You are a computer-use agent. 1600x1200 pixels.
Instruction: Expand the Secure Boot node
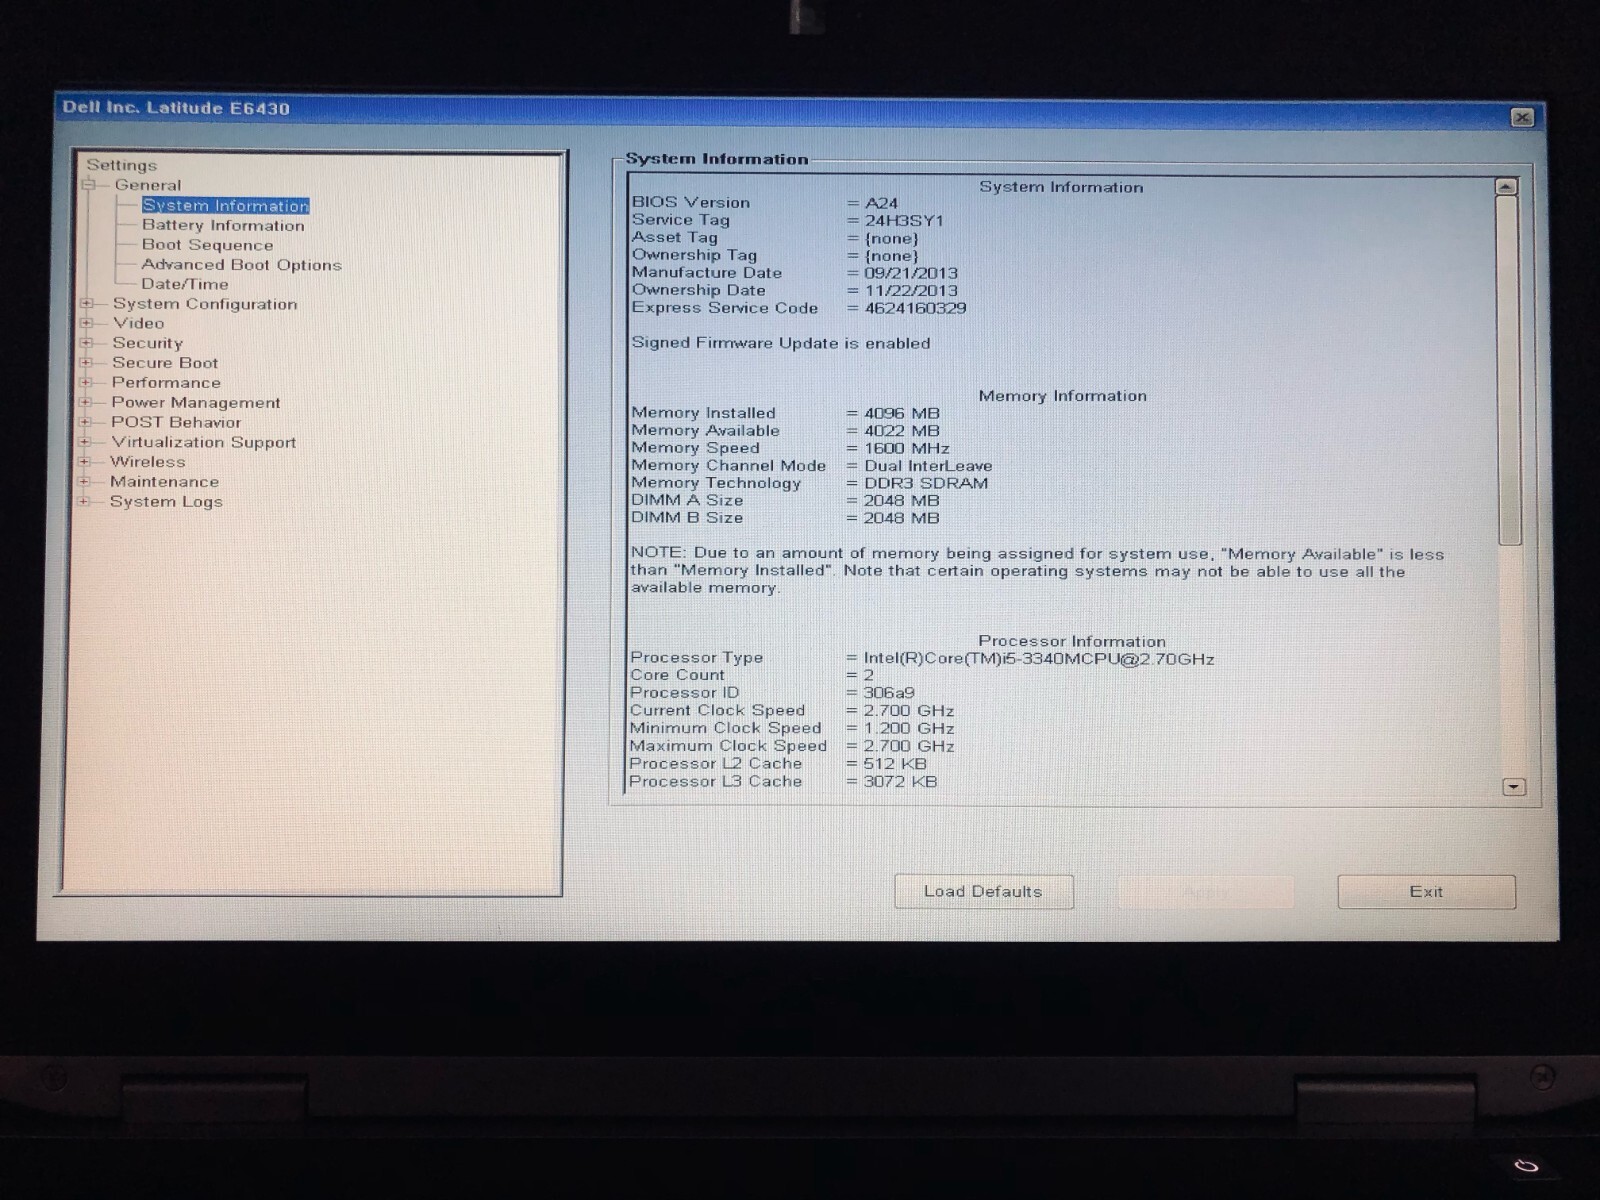(87, 363)
